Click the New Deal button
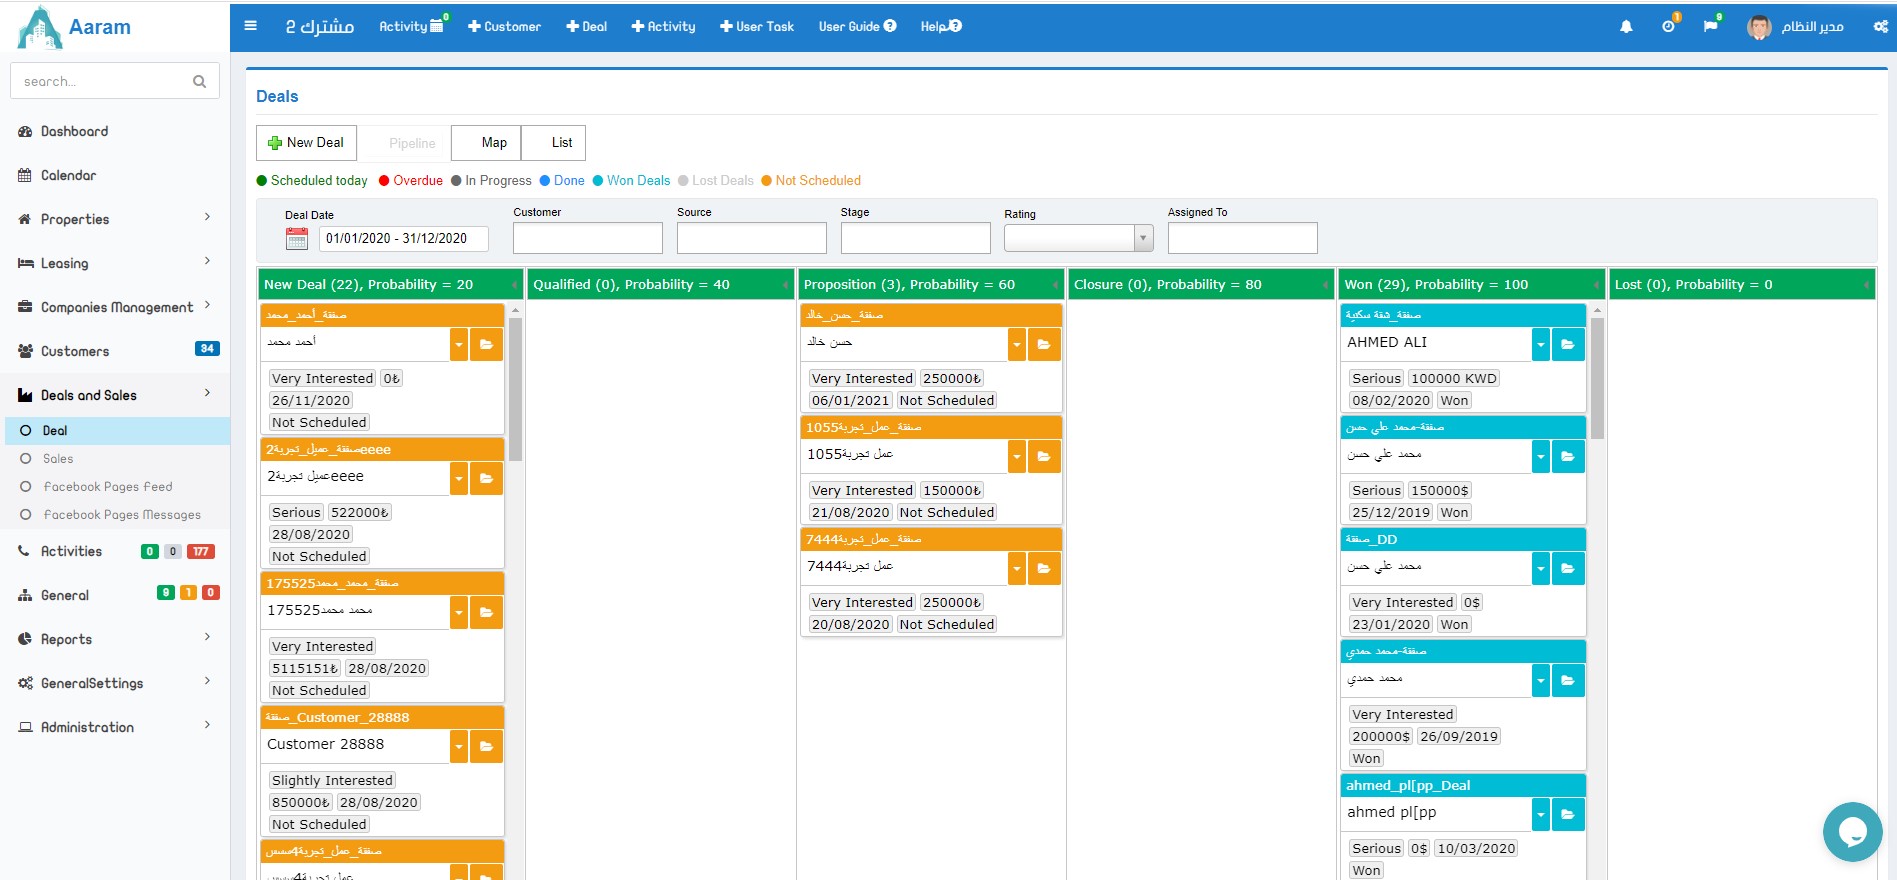The width and height of the screenshot is (1897, 880). [x=306, y=143]
